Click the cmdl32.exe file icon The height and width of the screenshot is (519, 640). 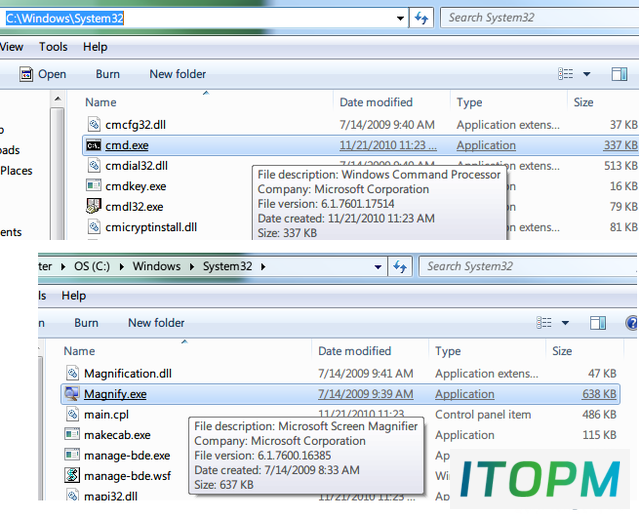point(93,206)
